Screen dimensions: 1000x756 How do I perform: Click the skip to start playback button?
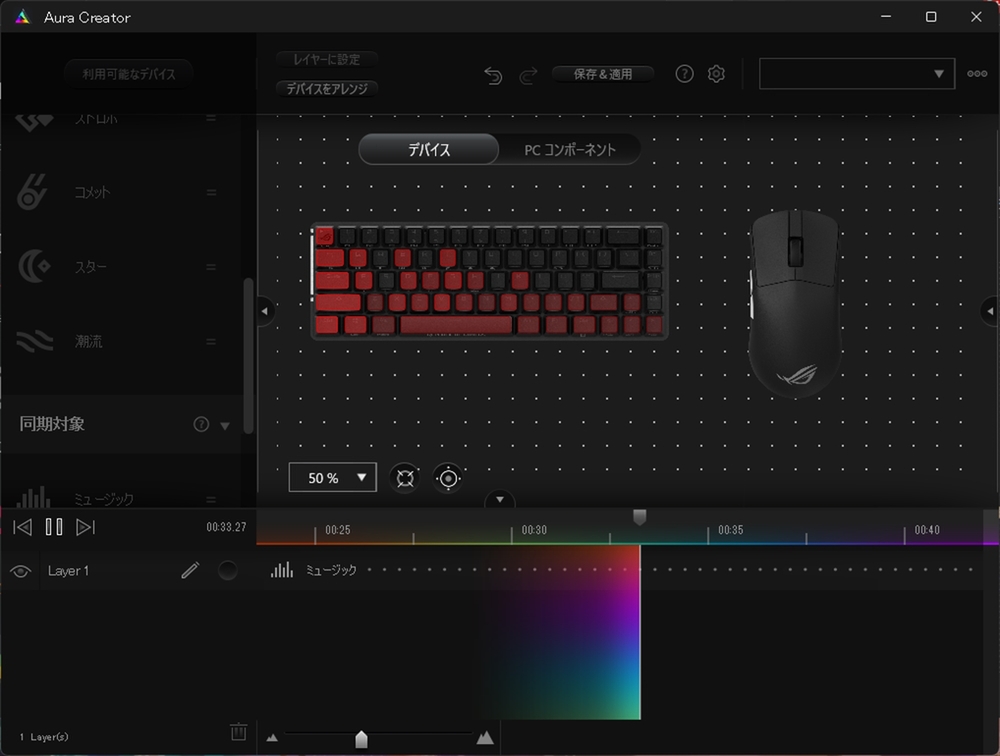(x=22, y=527)
